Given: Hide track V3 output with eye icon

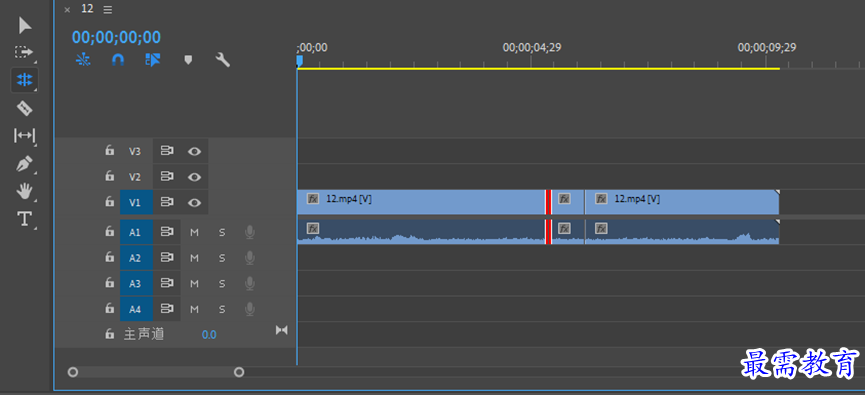Looking at the screenshot, I should (x=194, y=151).
